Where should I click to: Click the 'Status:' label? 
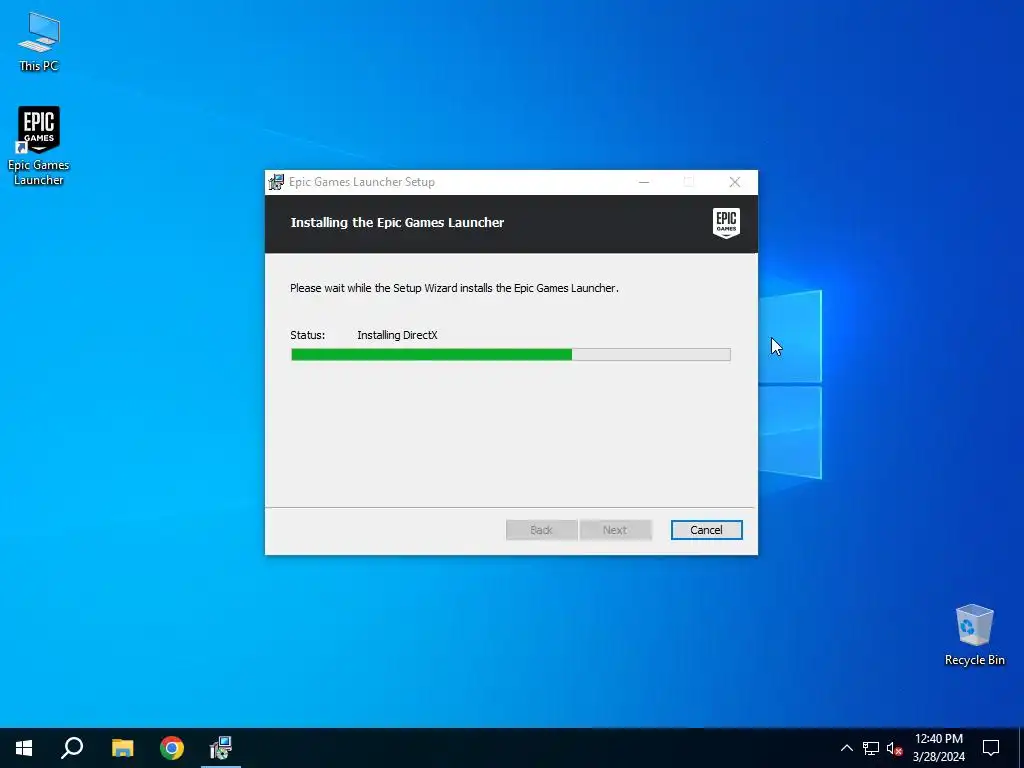(x=308, y=335)
